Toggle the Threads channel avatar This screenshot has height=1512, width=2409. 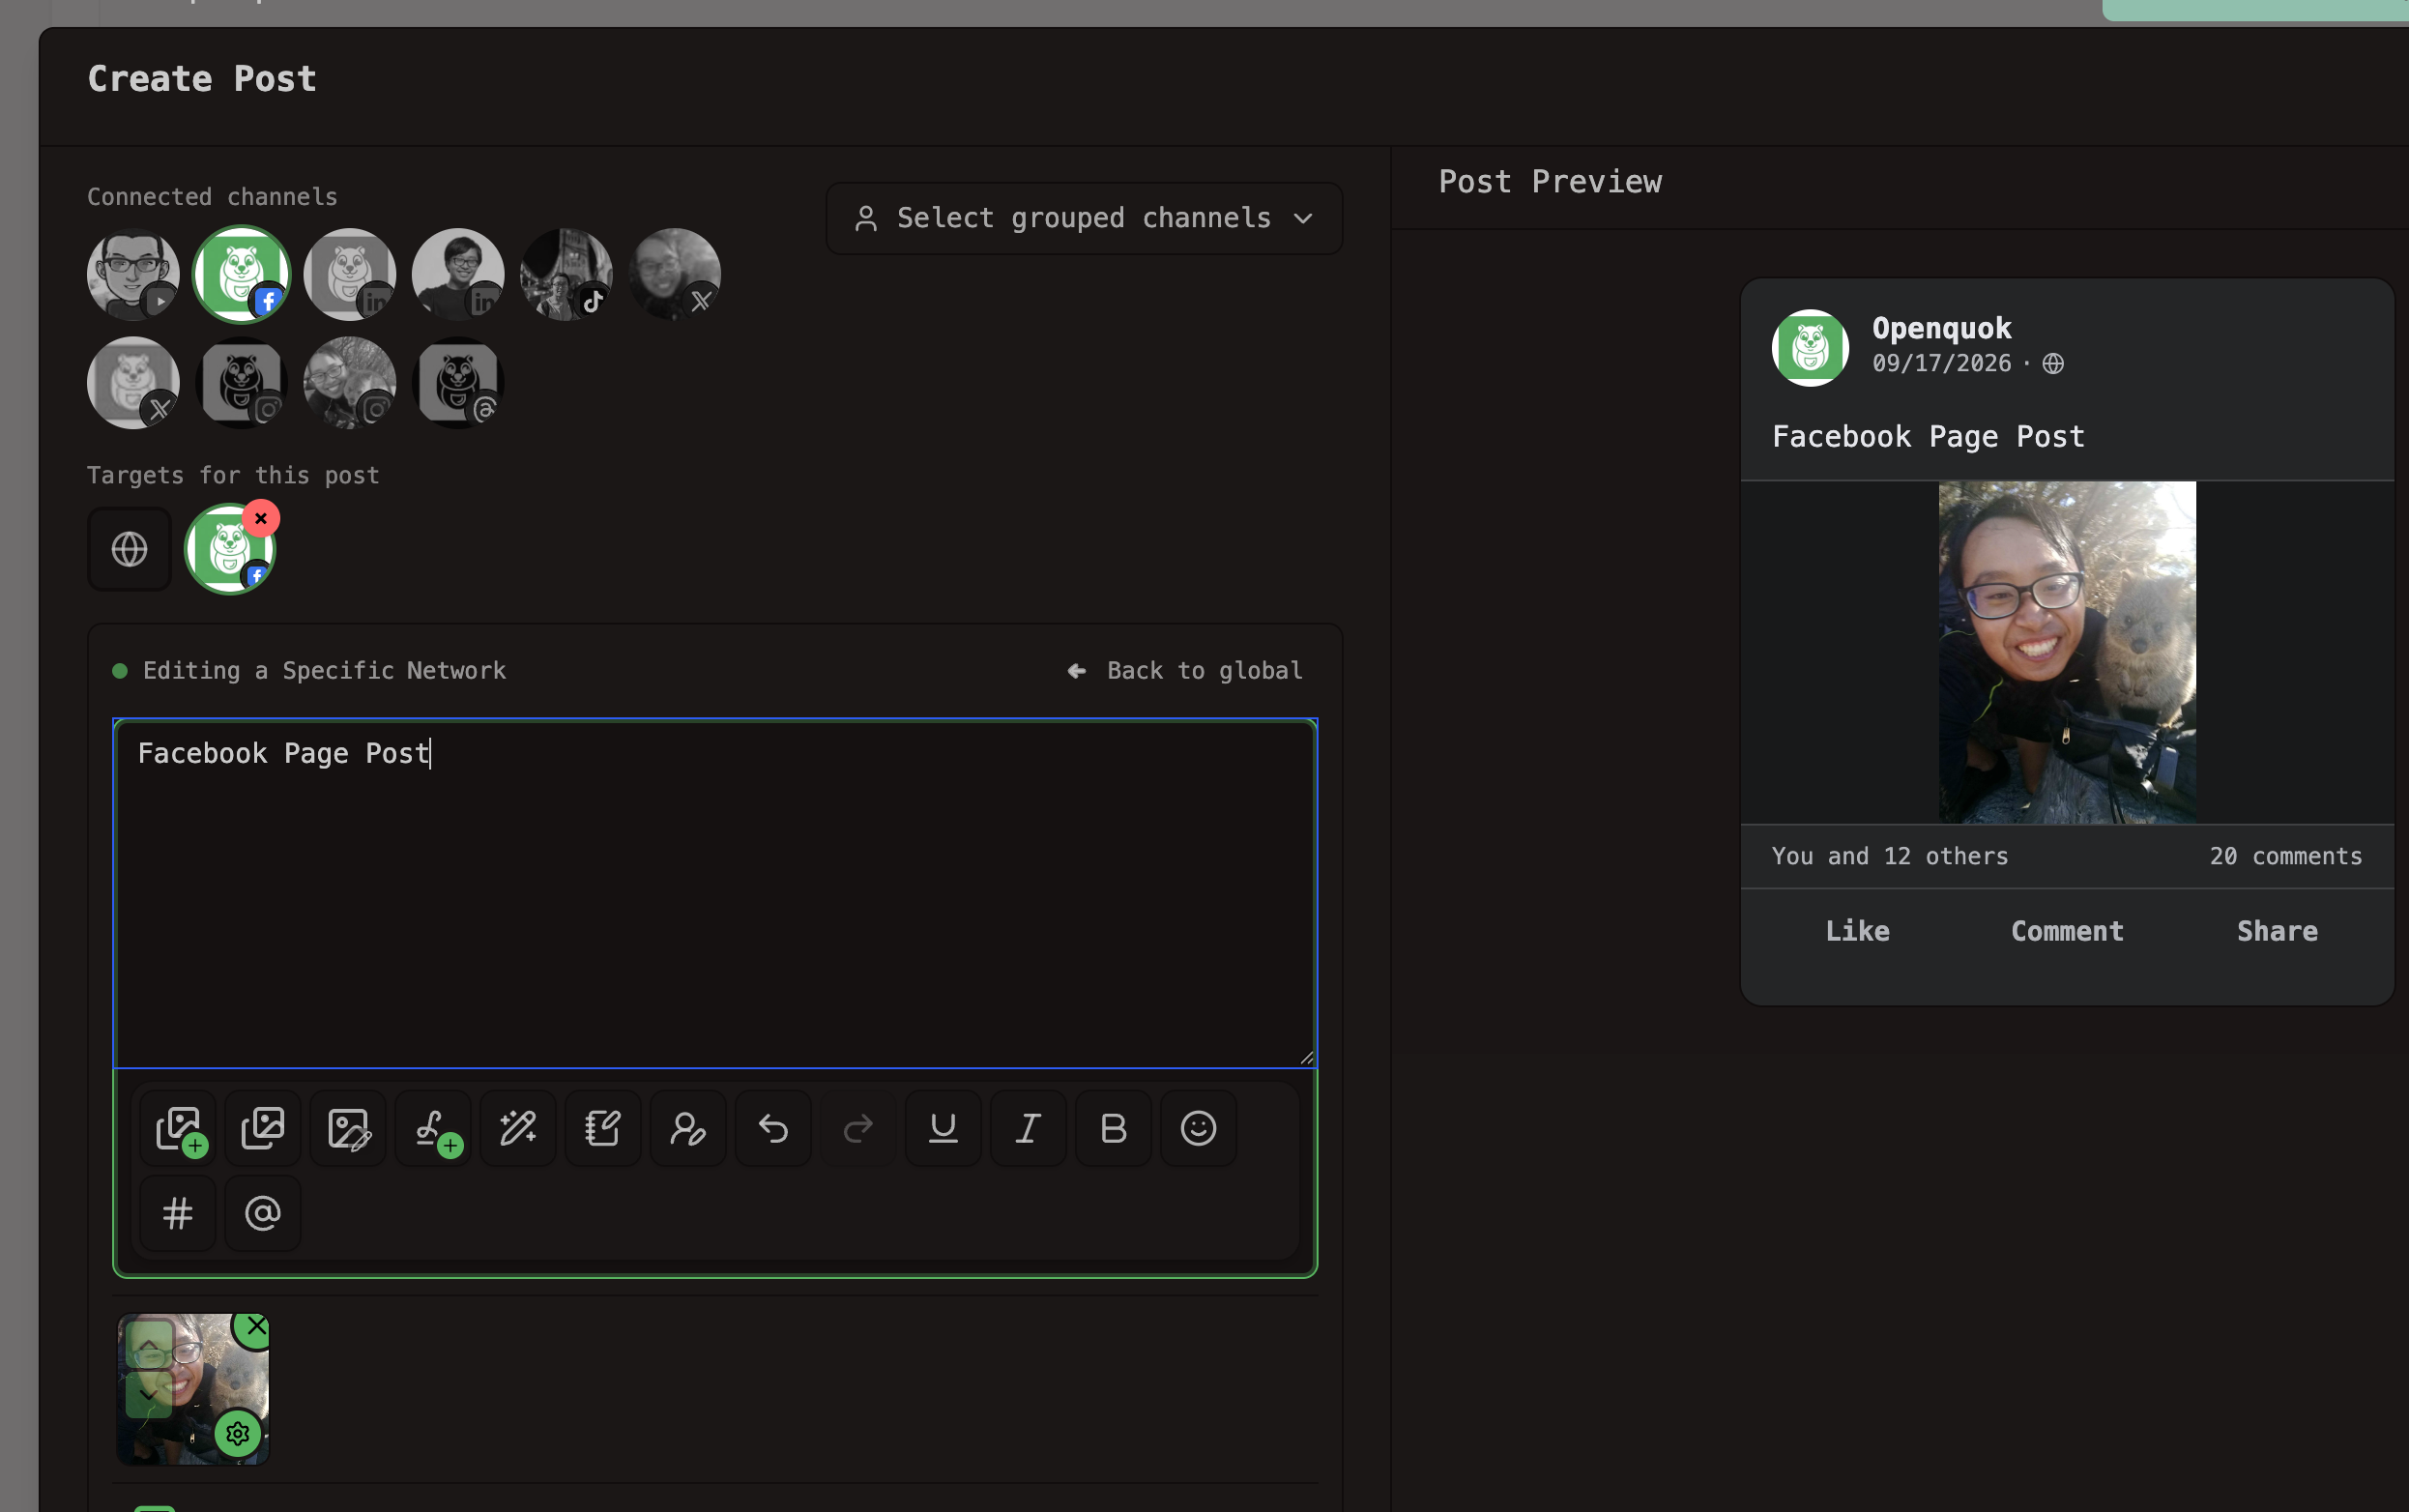pyautogui.click(x=458, y=383)
